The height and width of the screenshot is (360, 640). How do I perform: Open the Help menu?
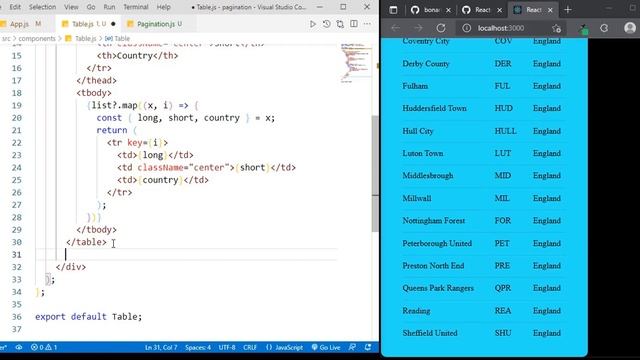point(164,7)
